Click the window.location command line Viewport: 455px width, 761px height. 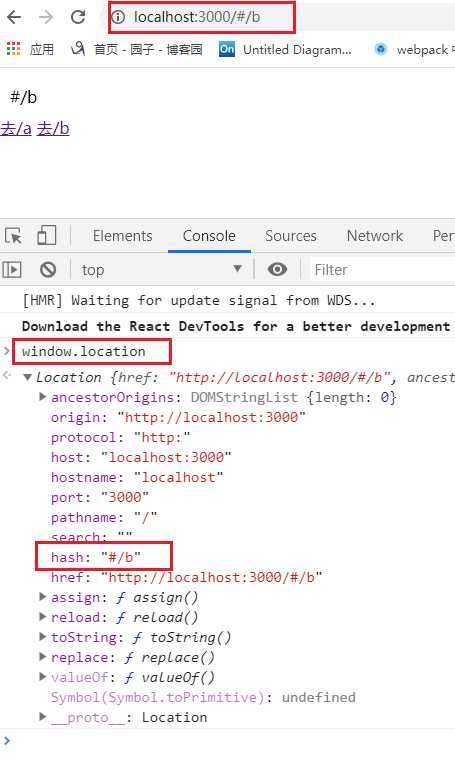point(83,351)
